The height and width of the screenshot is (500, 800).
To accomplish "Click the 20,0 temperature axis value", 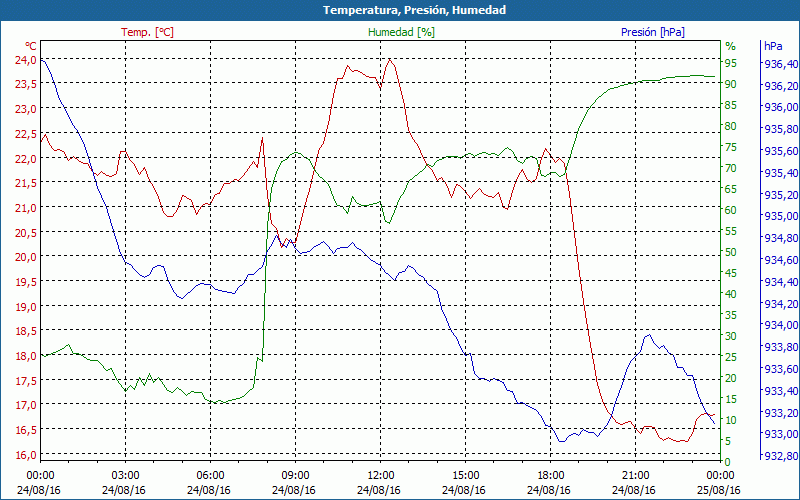I will click(x=26, y=257).
